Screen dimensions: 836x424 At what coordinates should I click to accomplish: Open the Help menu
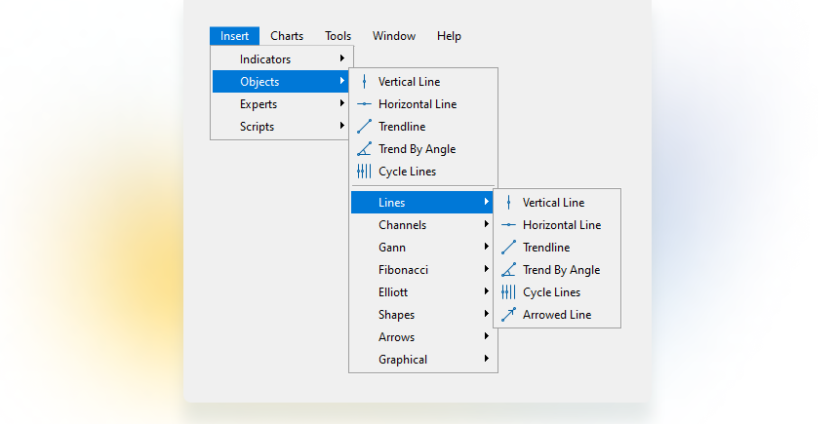[x=449, y=36]
